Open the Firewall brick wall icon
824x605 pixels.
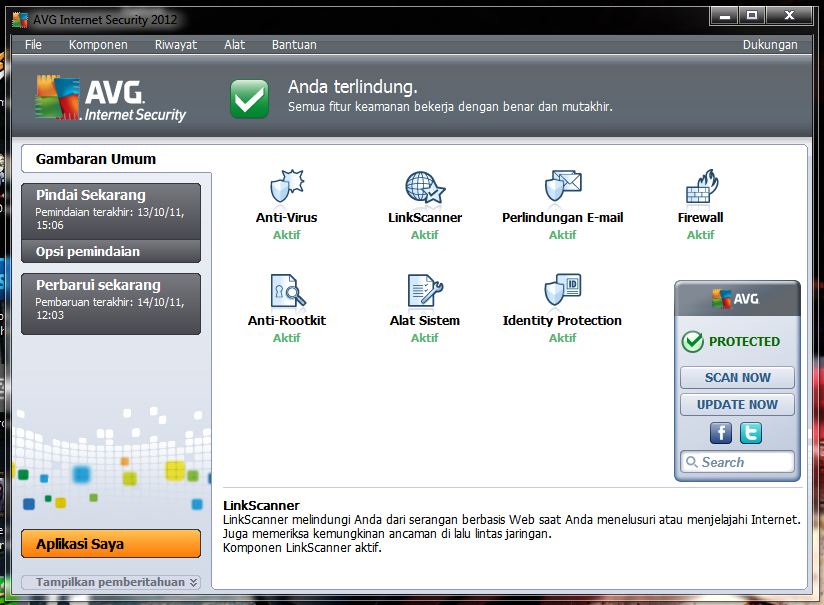click(702, 186)
